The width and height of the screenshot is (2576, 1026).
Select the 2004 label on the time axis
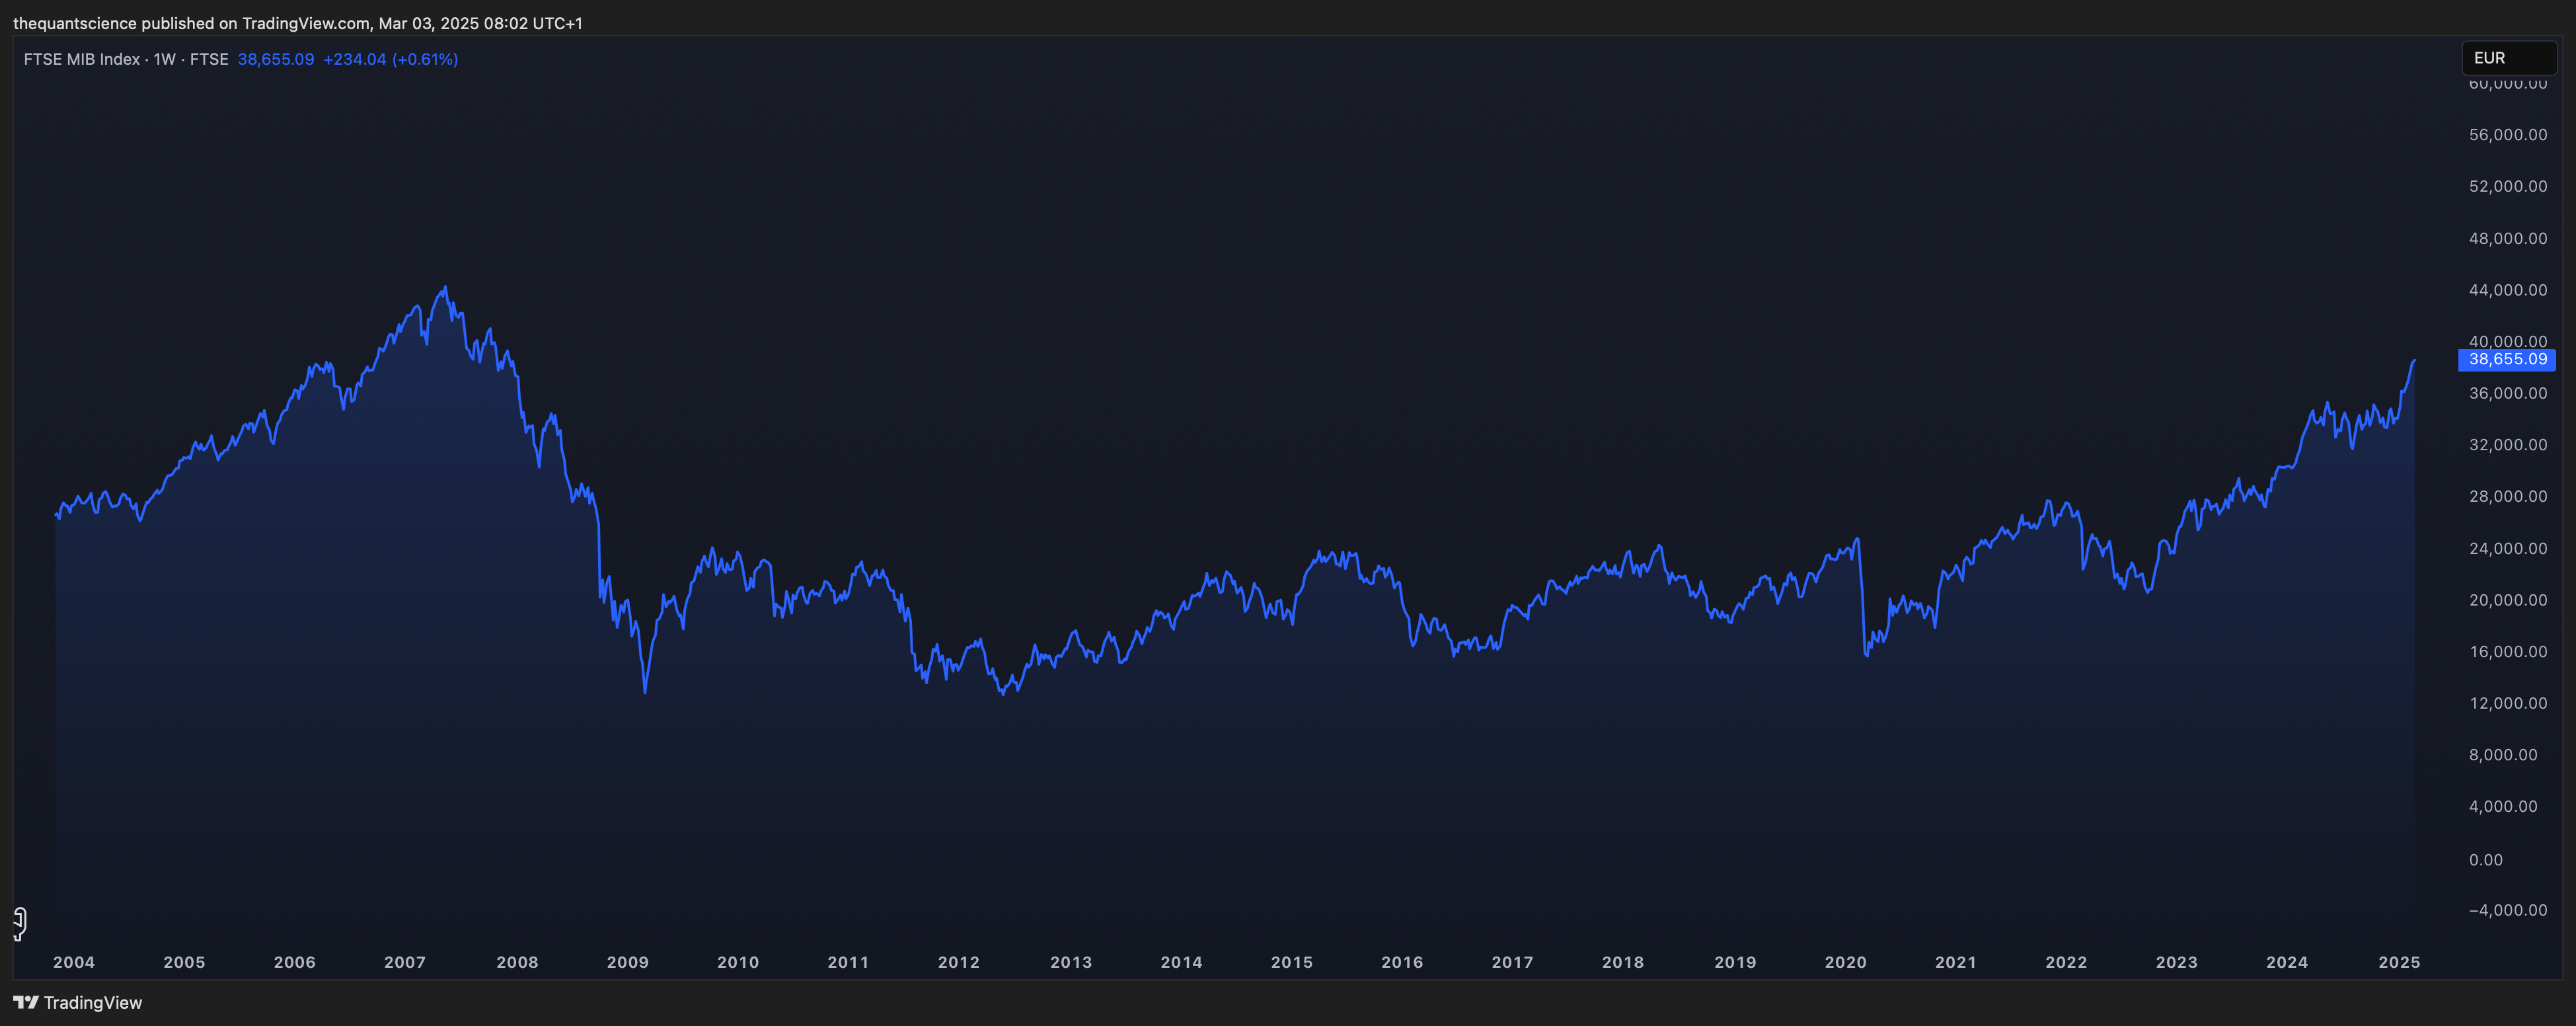[x=74, y=962]
